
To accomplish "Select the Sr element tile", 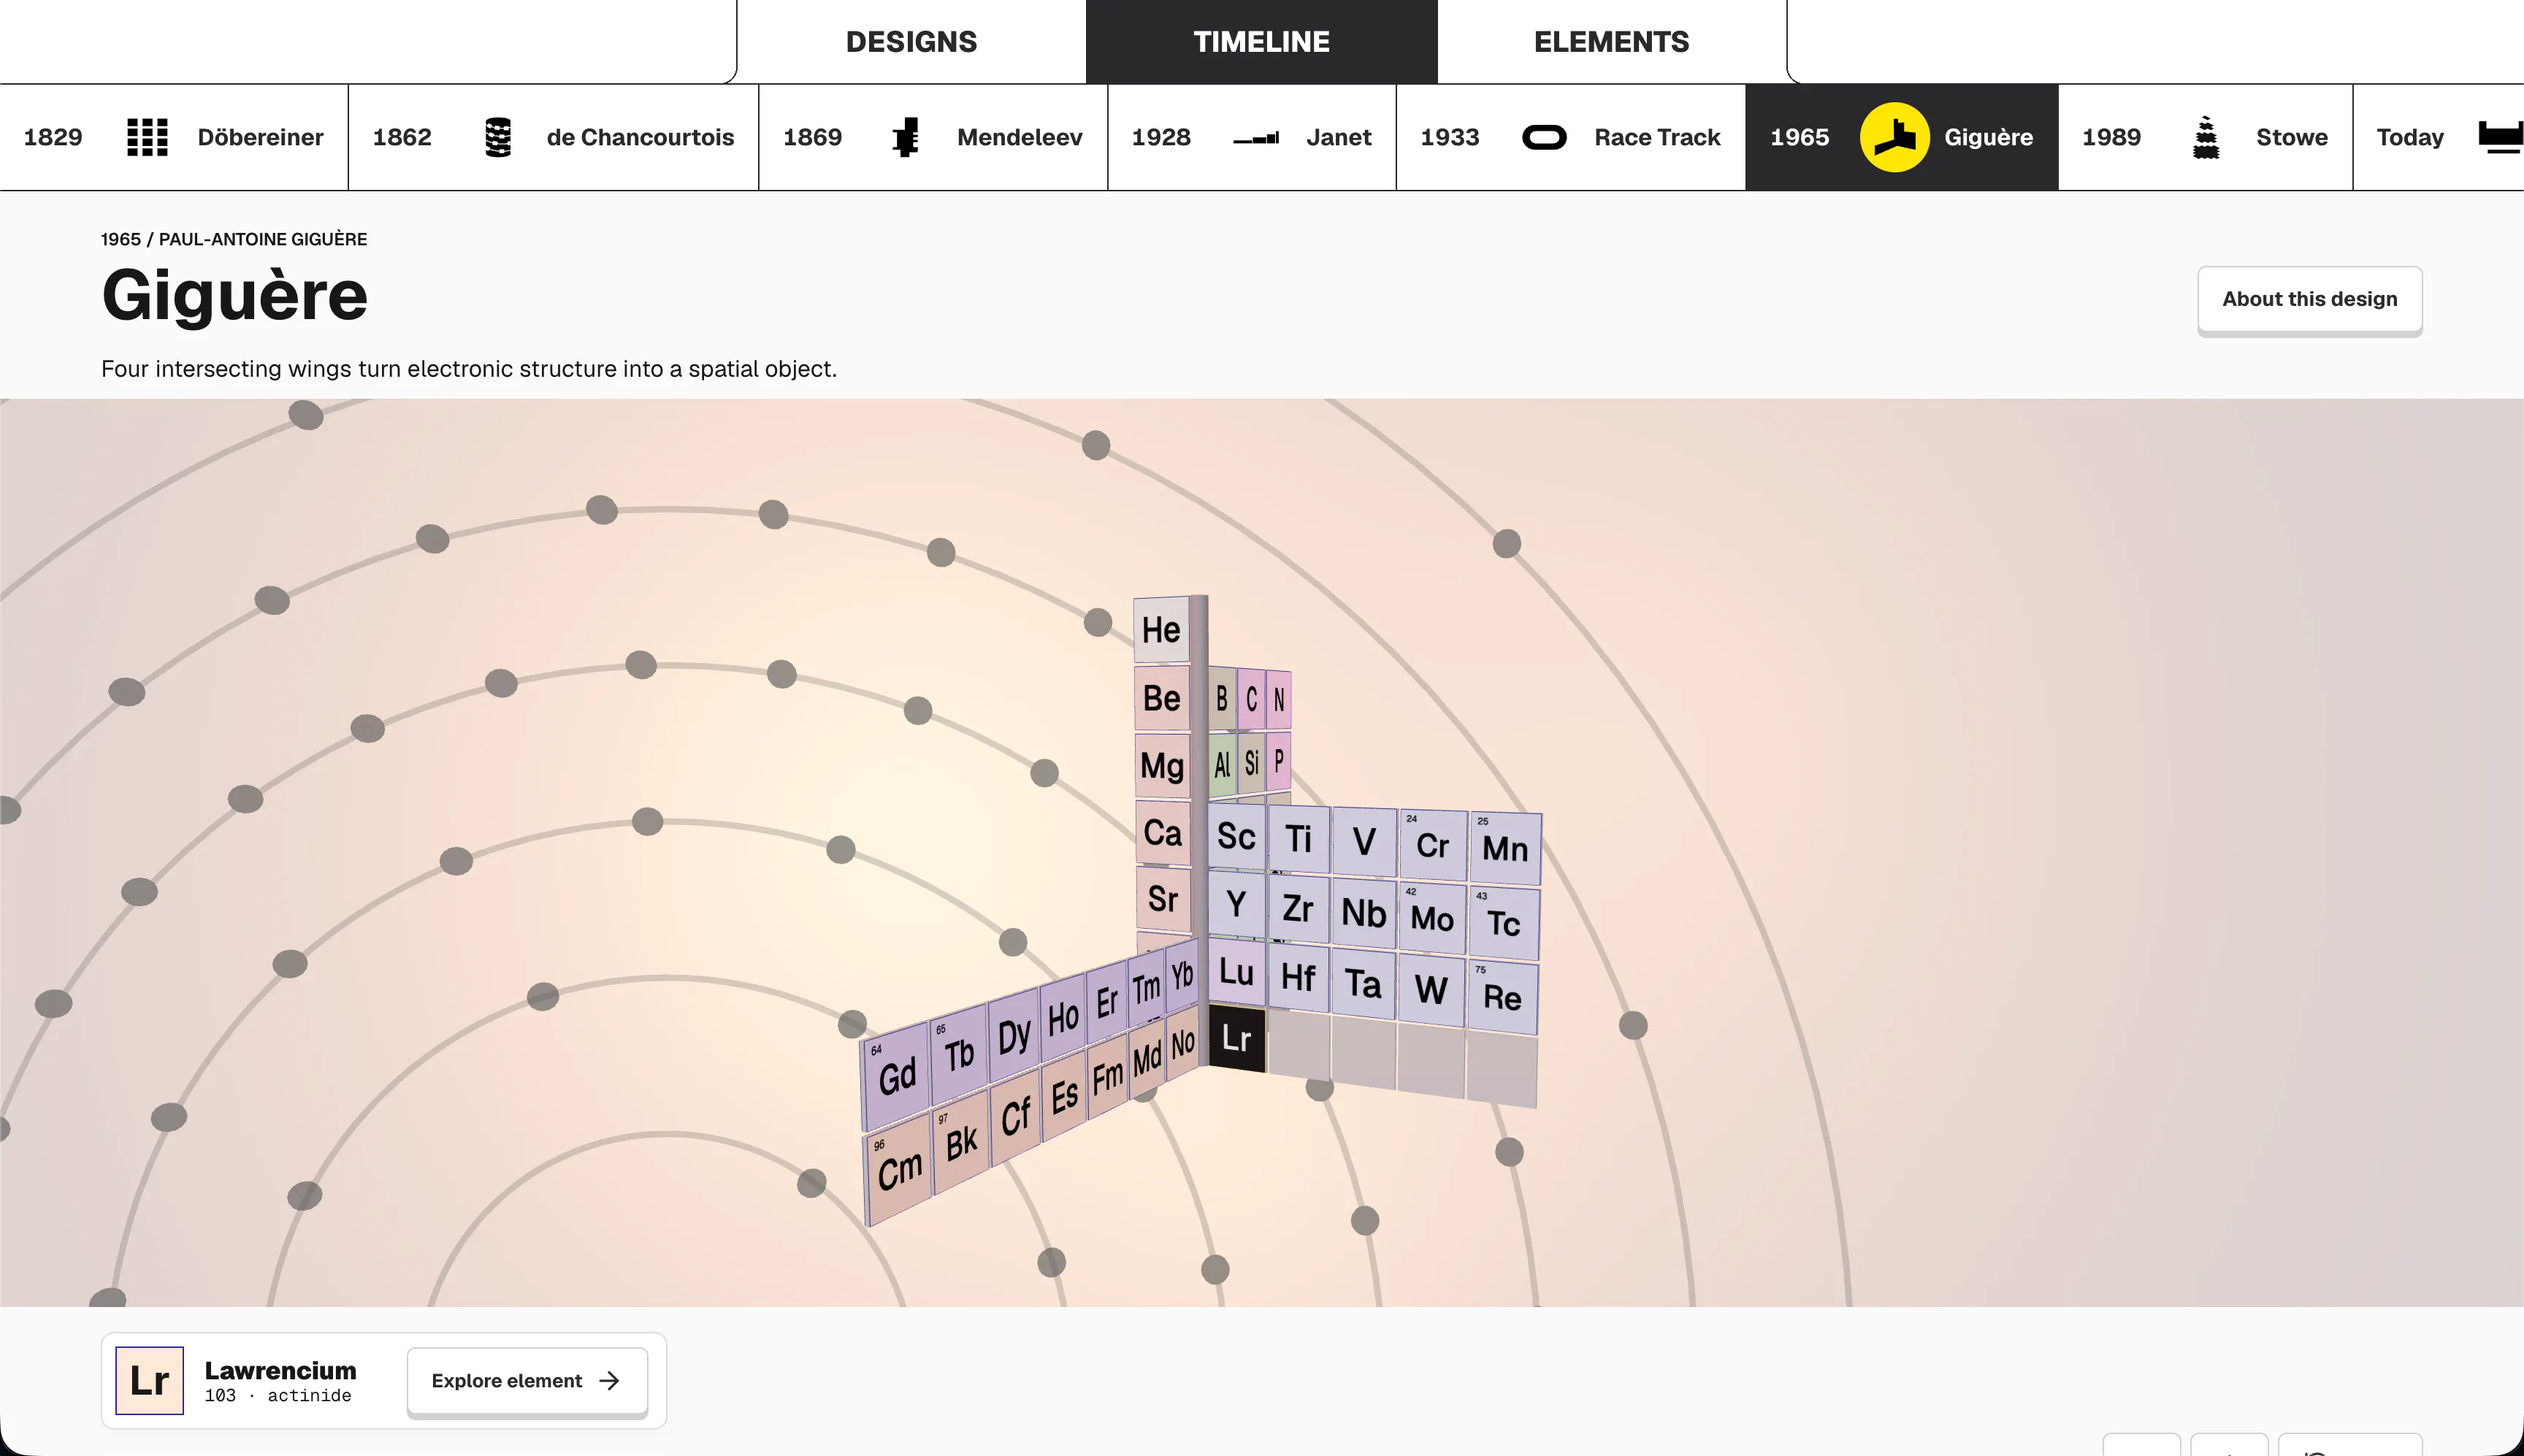I will point(1163,898).
